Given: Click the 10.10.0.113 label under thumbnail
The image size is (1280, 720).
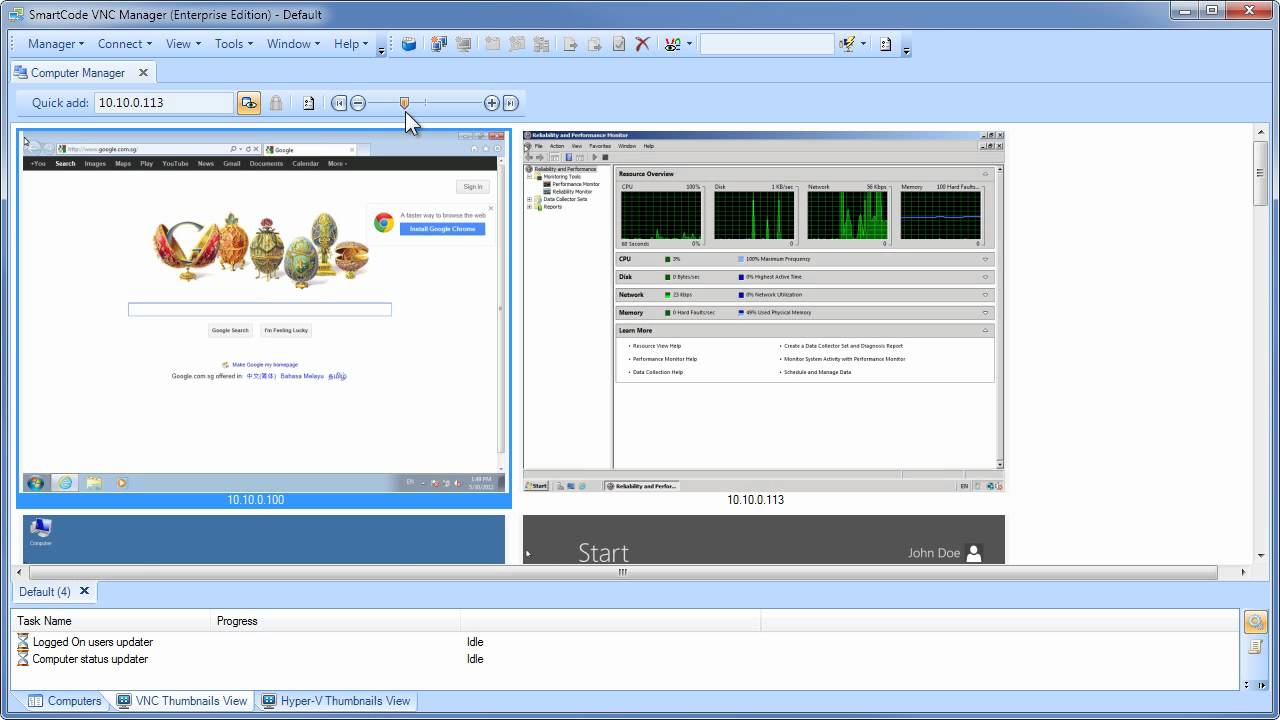Looking at the screenshot, I should pos(755,500).
